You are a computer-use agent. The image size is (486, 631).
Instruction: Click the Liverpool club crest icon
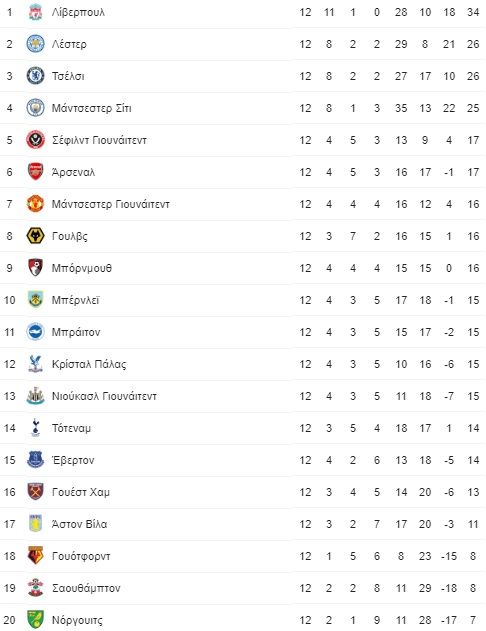(x=35, y=12)
